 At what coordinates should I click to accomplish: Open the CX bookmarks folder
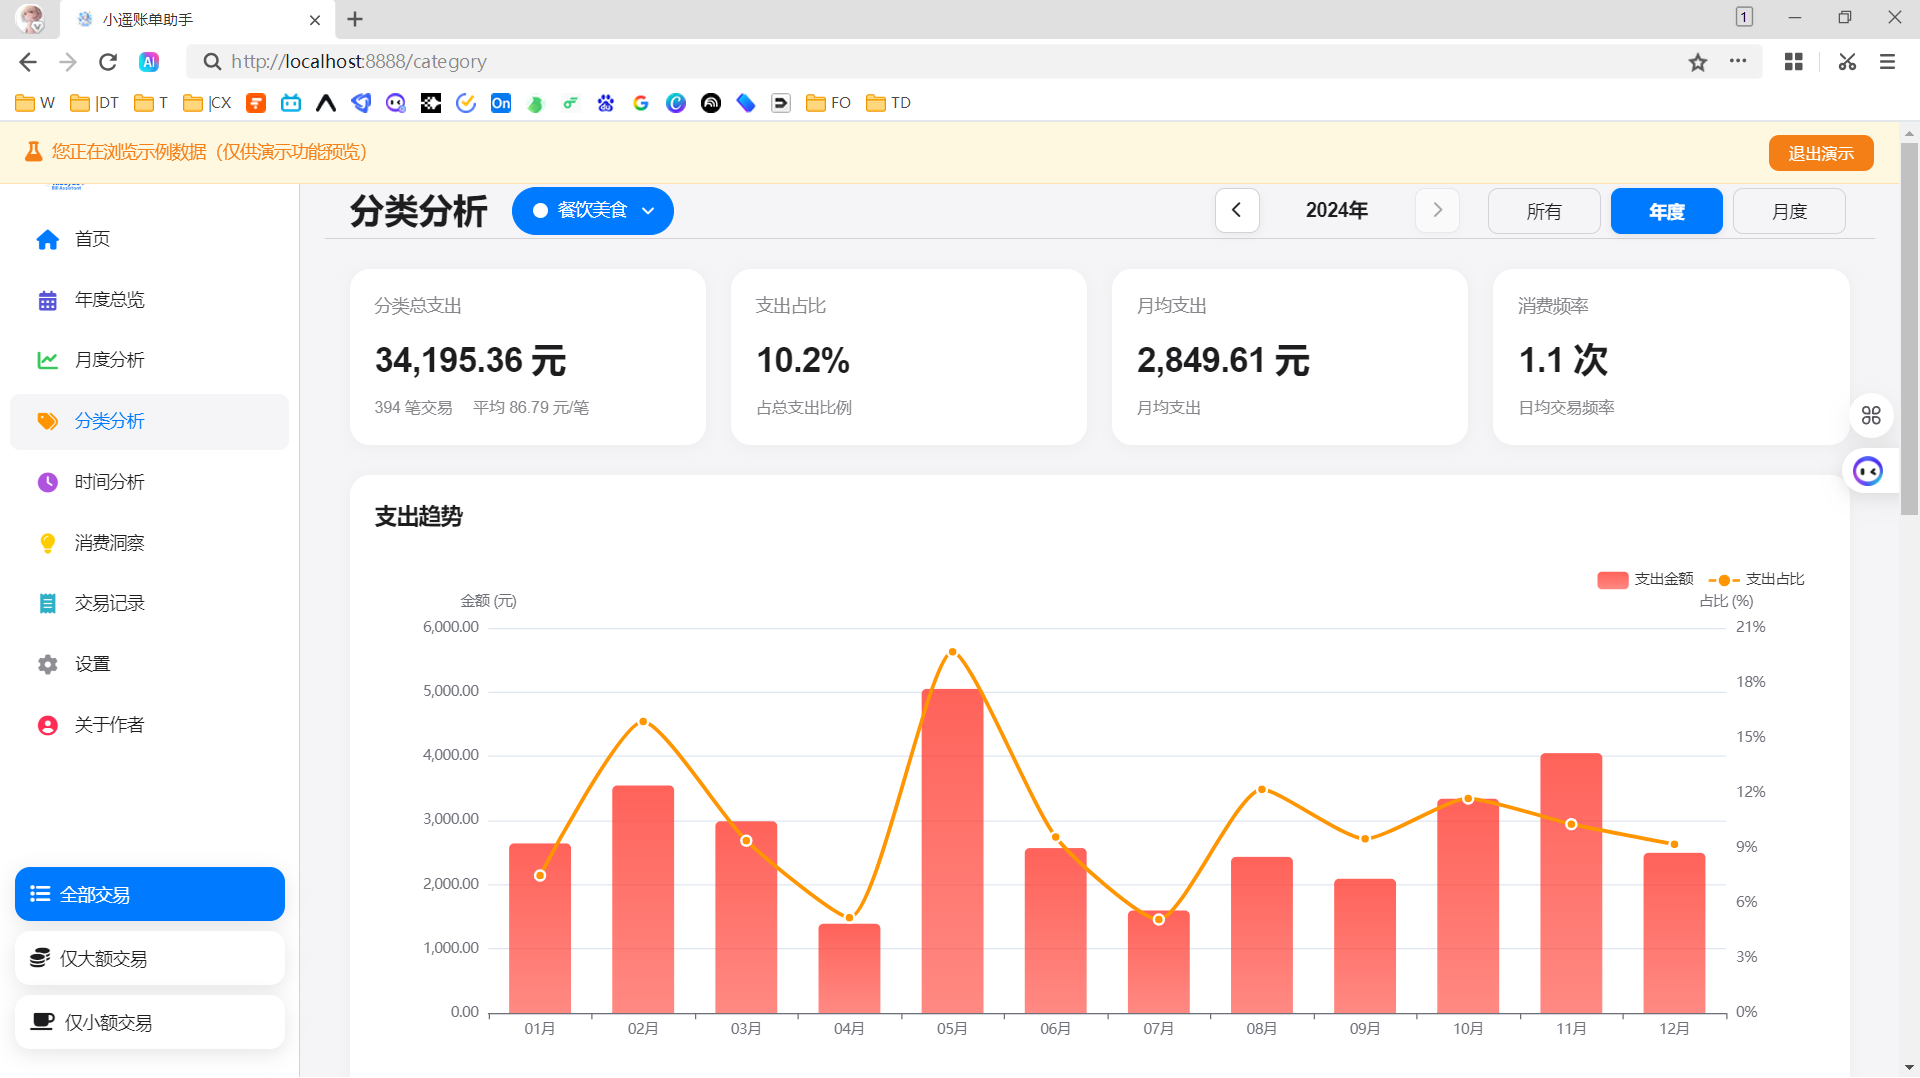(207, 103)
